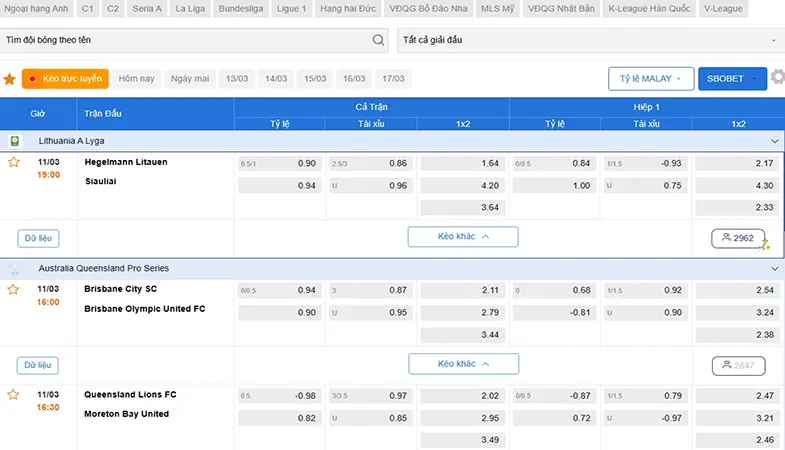Open the settings gear icon

[777, 77]
